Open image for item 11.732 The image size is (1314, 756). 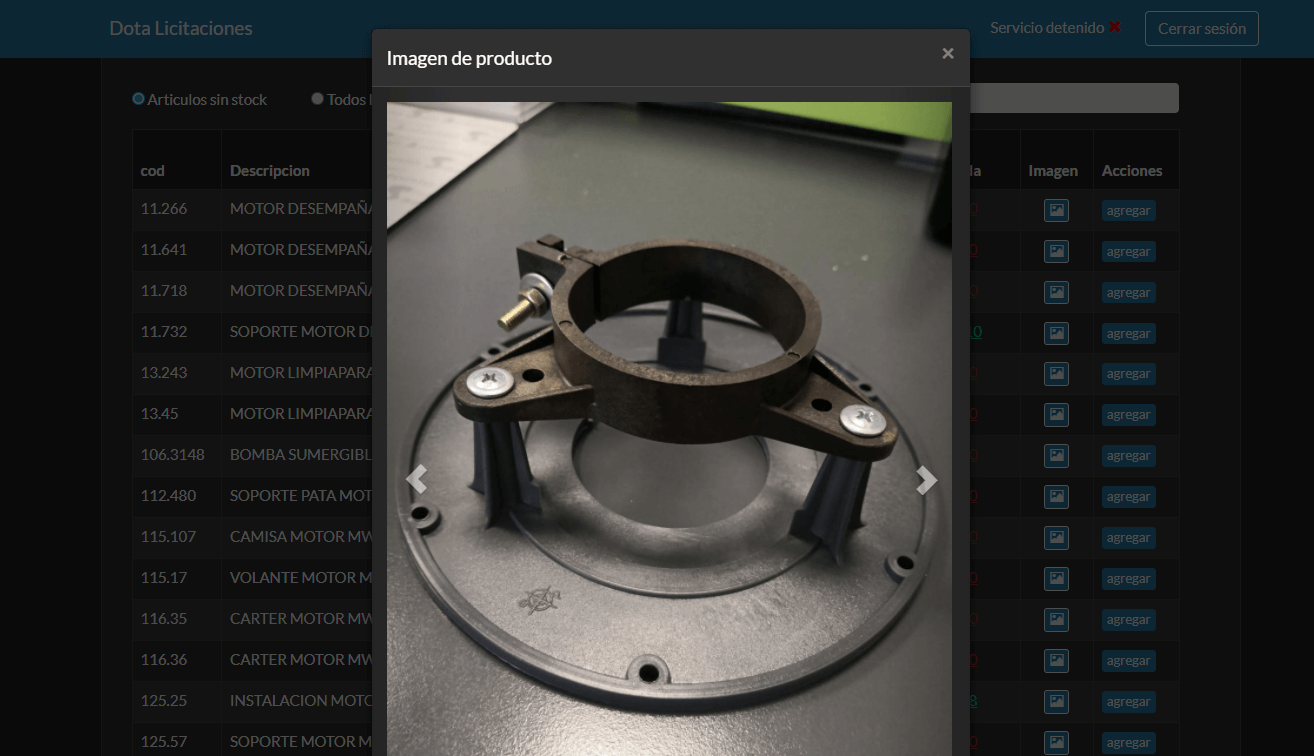pyautogui.click(x=1056, y=333)
